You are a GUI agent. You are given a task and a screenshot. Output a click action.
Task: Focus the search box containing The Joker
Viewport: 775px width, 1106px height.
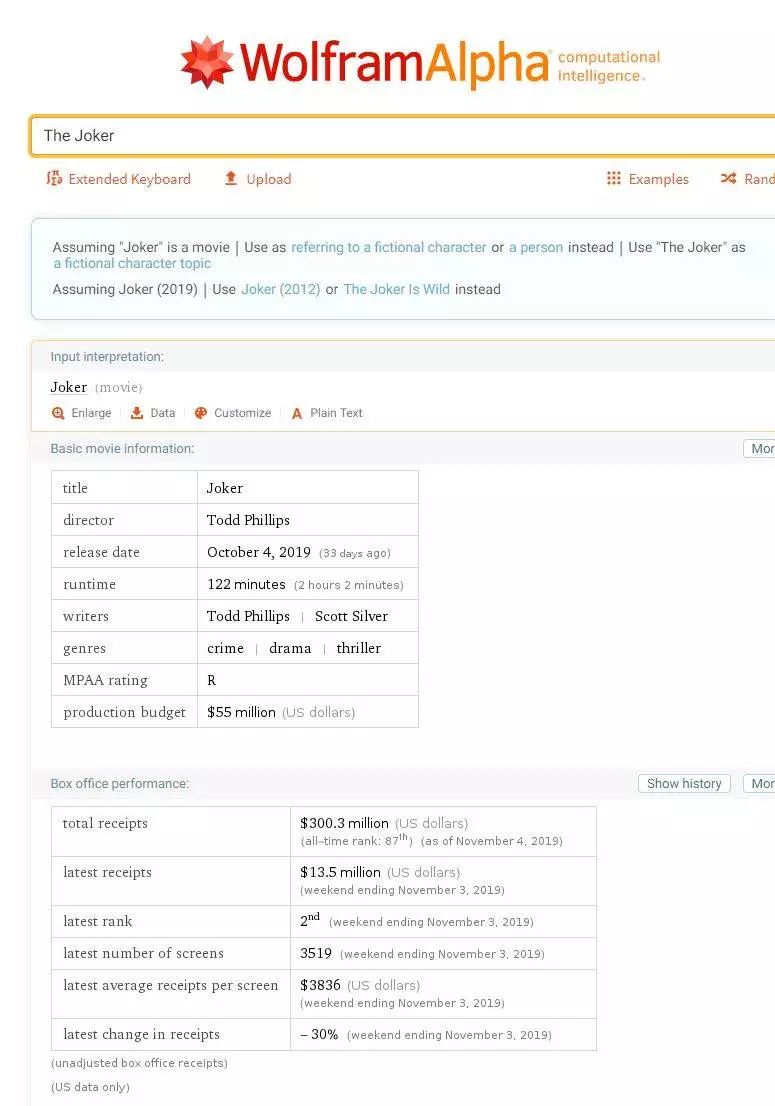coord(402,135)
